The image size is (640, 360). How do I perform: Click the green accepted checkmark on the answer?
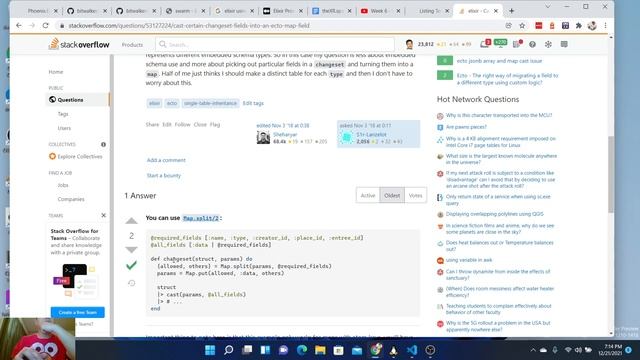click(x=131, y=266)
